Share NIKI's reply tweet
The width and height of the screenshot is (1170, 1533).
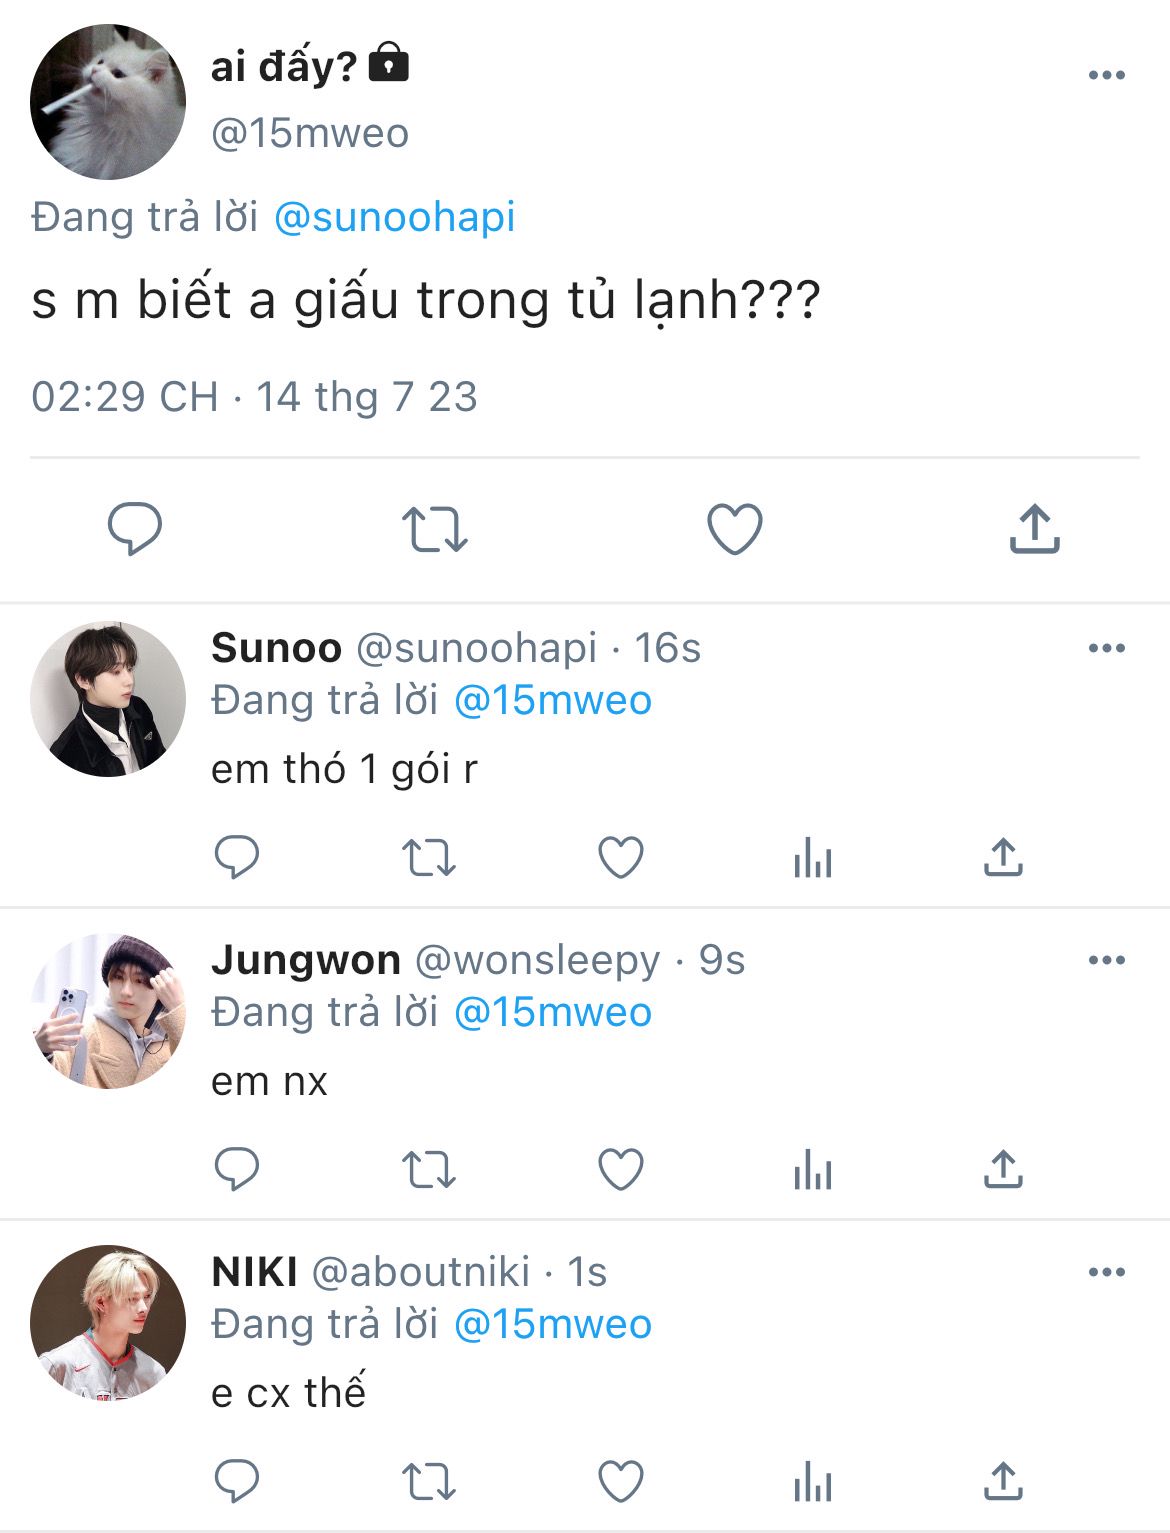pos(1002,1482)
